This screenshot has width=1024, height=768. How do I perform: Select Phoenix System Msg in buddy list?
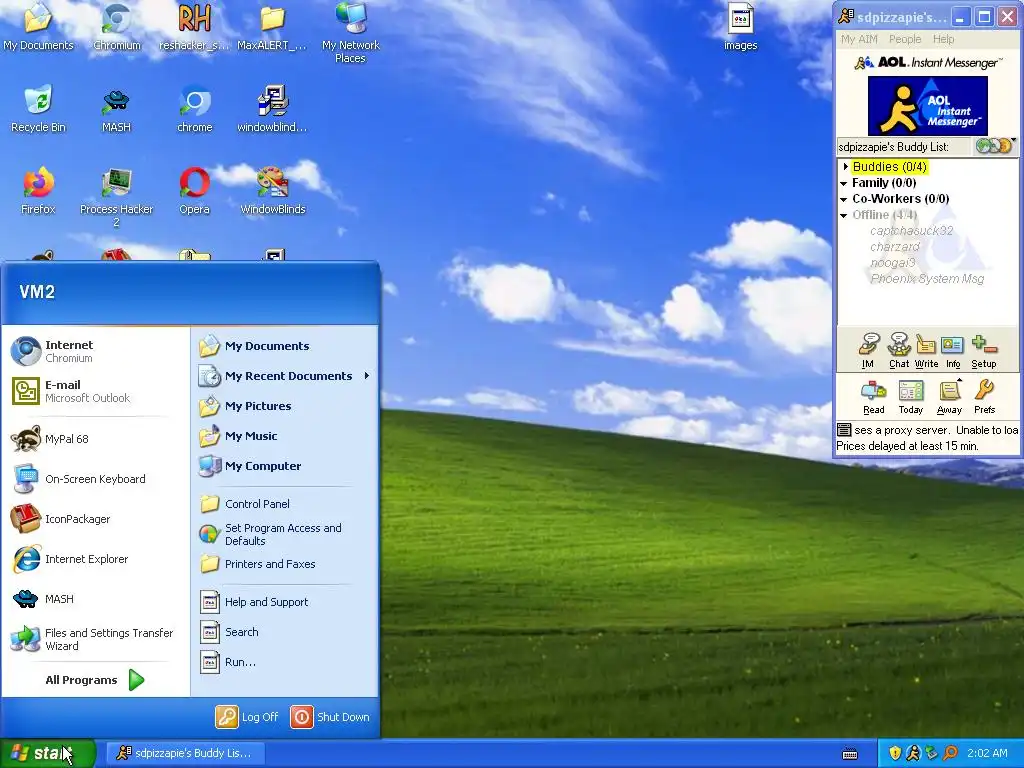click(x=927, y=279)
